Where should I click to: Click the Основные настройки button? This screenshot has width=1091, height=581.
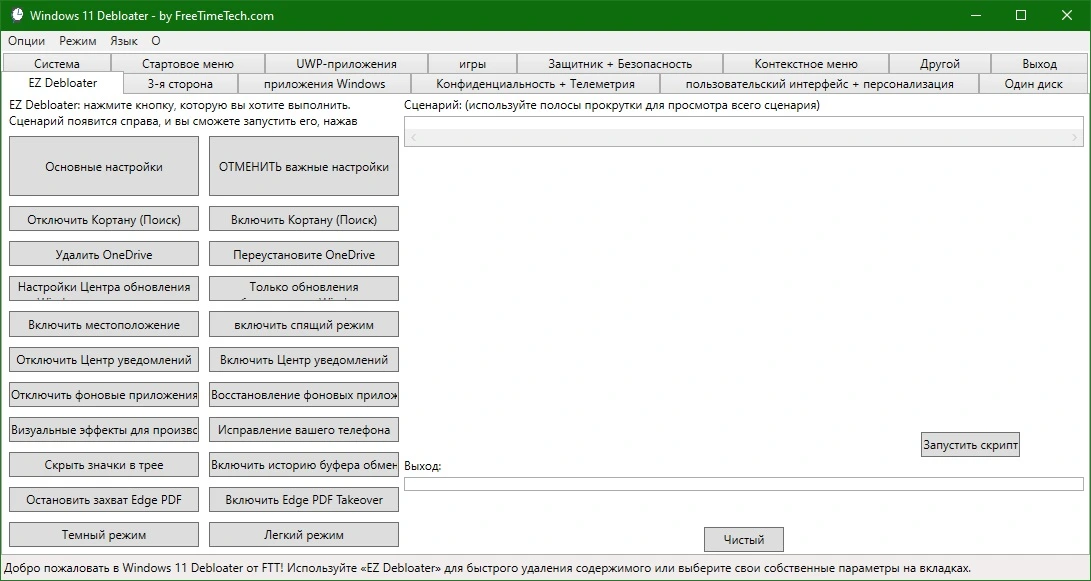104,166
